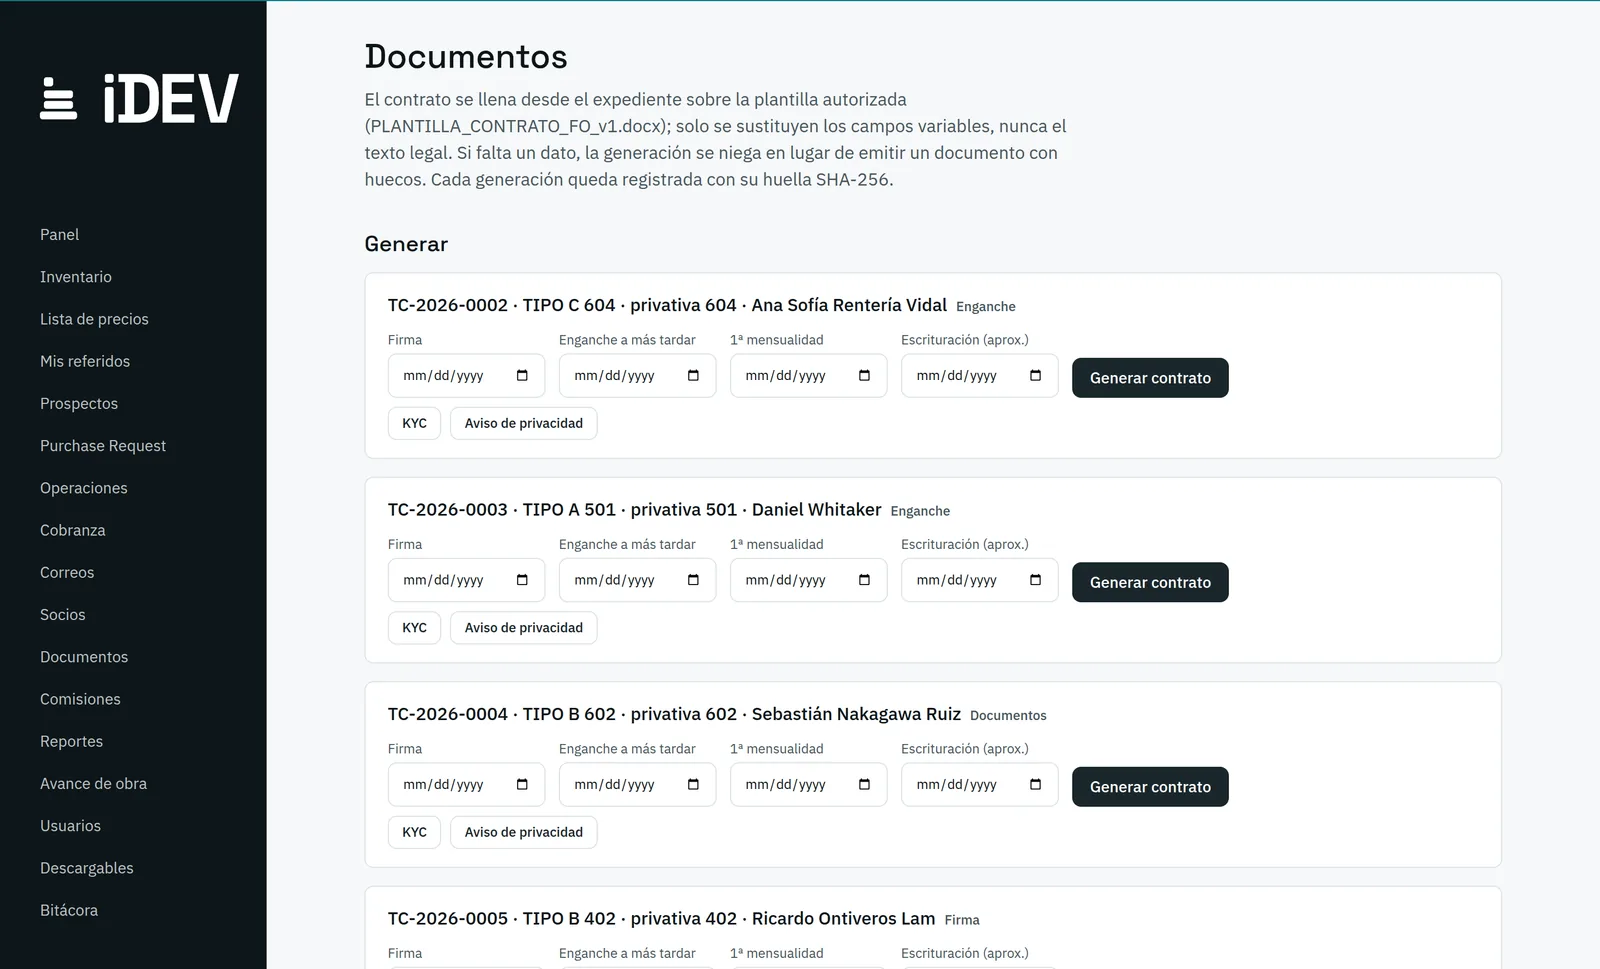The width and height of the screenshot is (1600, 969).
Task: Open KYC for TC-2026-0004
Action: tap(414, 832)
